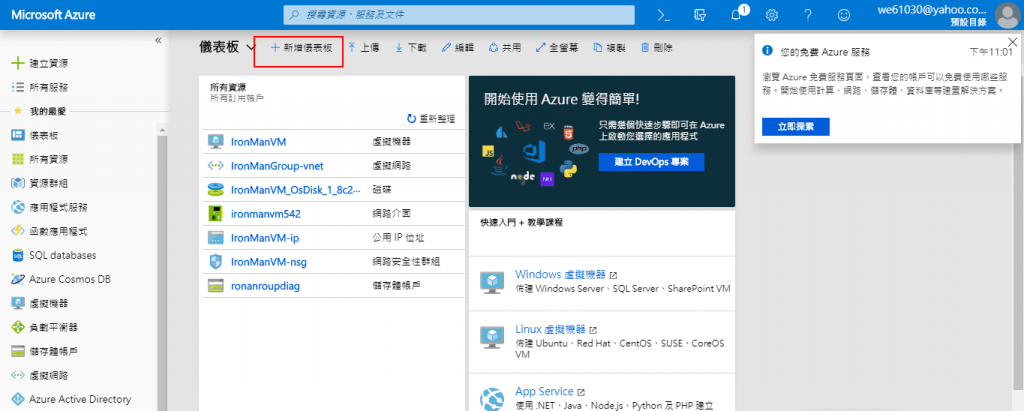Open the IronManVM-ip link

point(265,238)
